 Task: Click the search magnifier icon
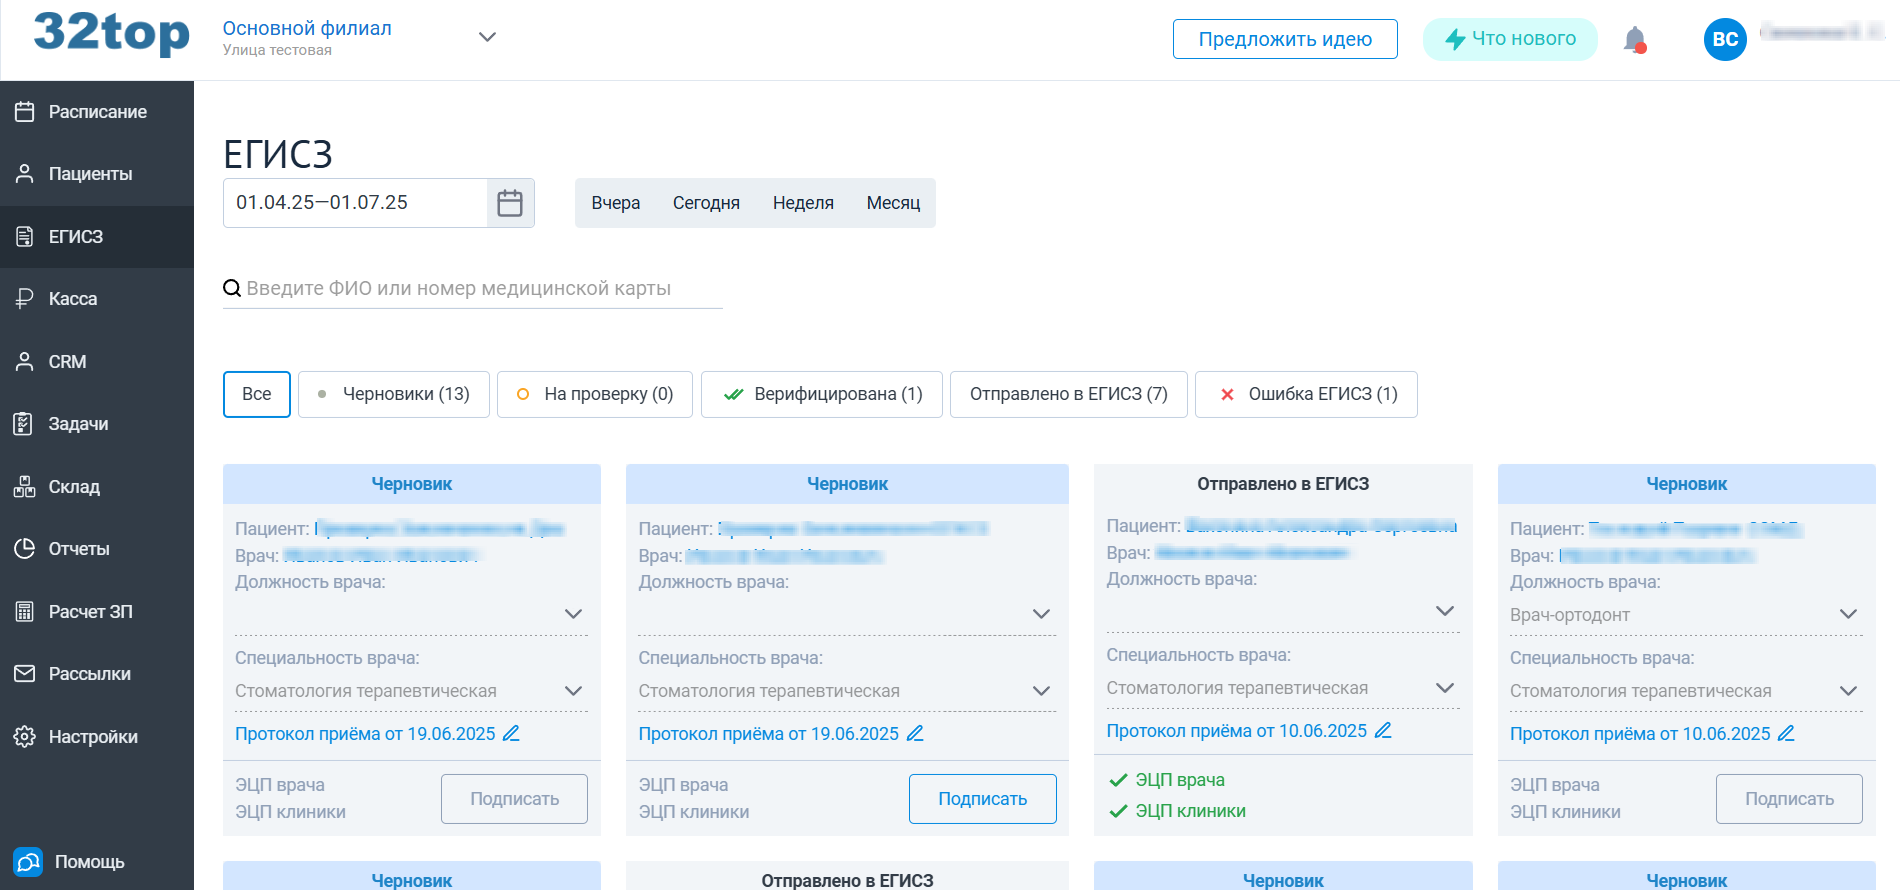pyautogui.click(x=232, y=288)
